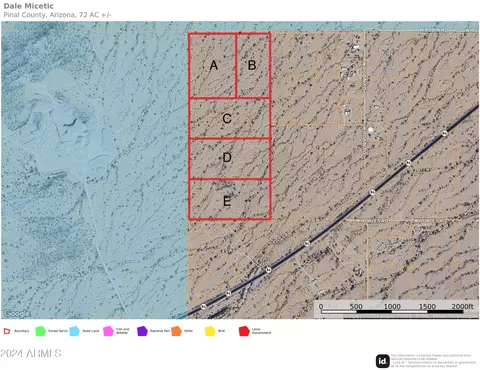Click the red Boundary legend icon
Viewport: 480px width, 370px height.
[x=7, y=331]
